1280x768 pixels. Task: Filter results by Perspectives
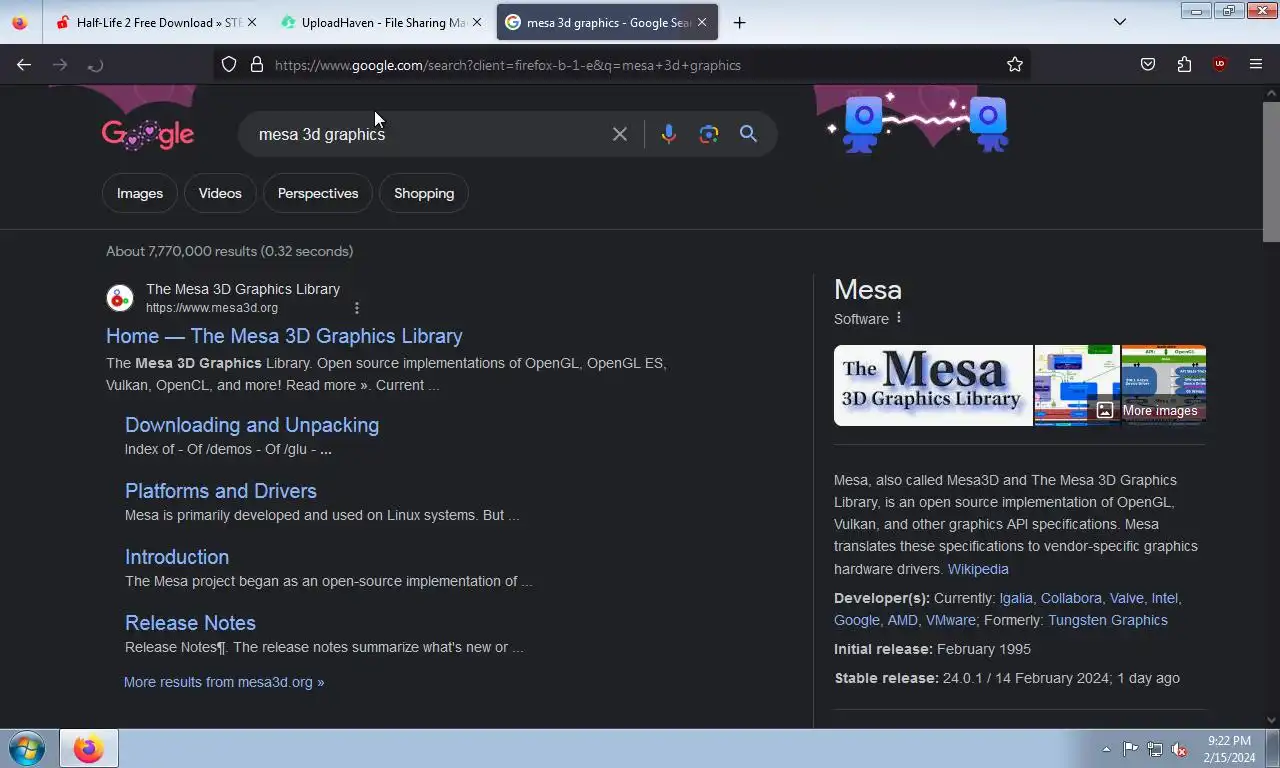pyautogui.click(x=318, y=193)
